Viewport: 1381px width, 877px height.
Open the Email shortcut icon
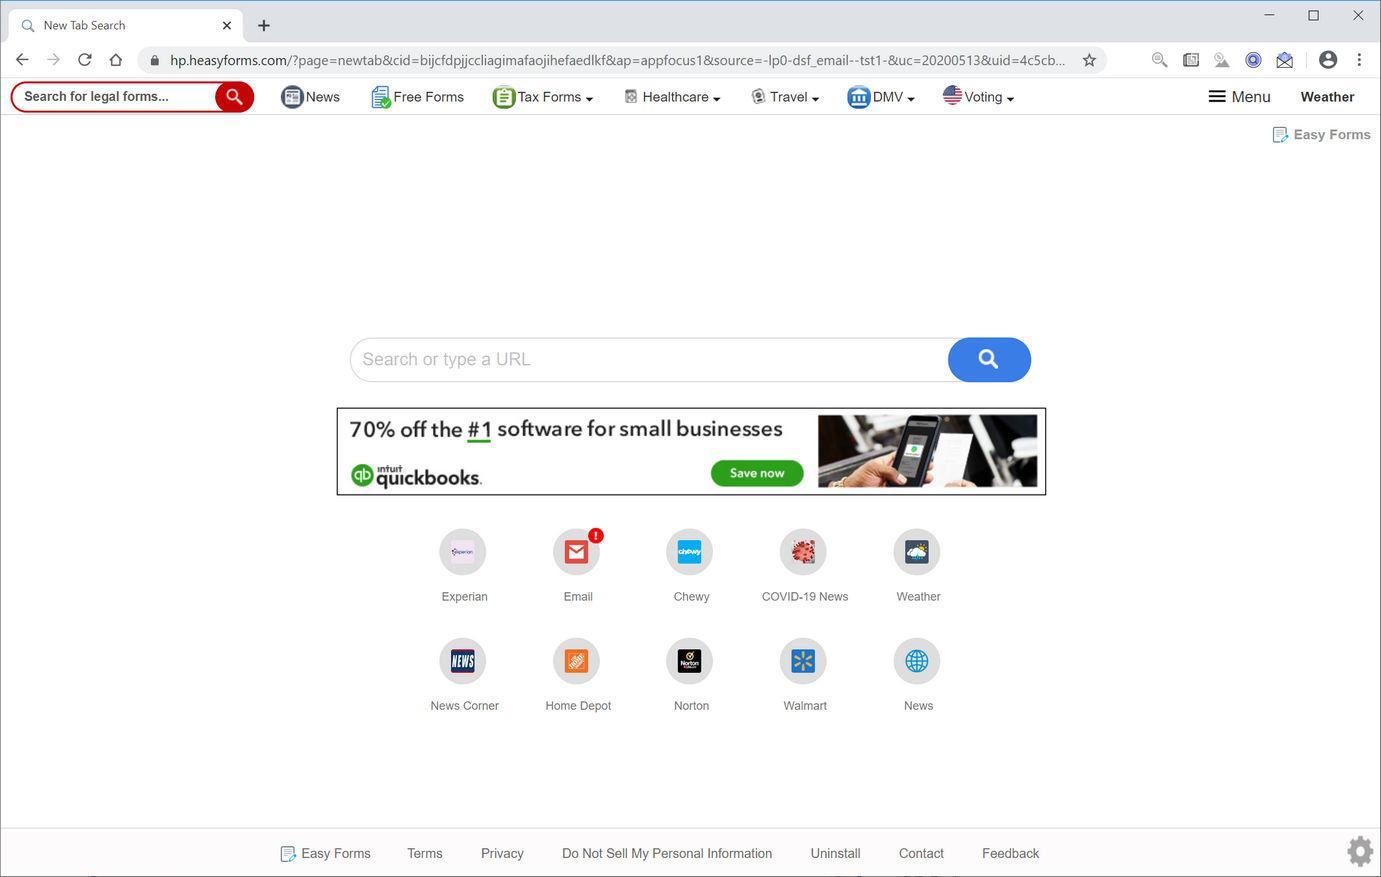click(x=577, y=552)
